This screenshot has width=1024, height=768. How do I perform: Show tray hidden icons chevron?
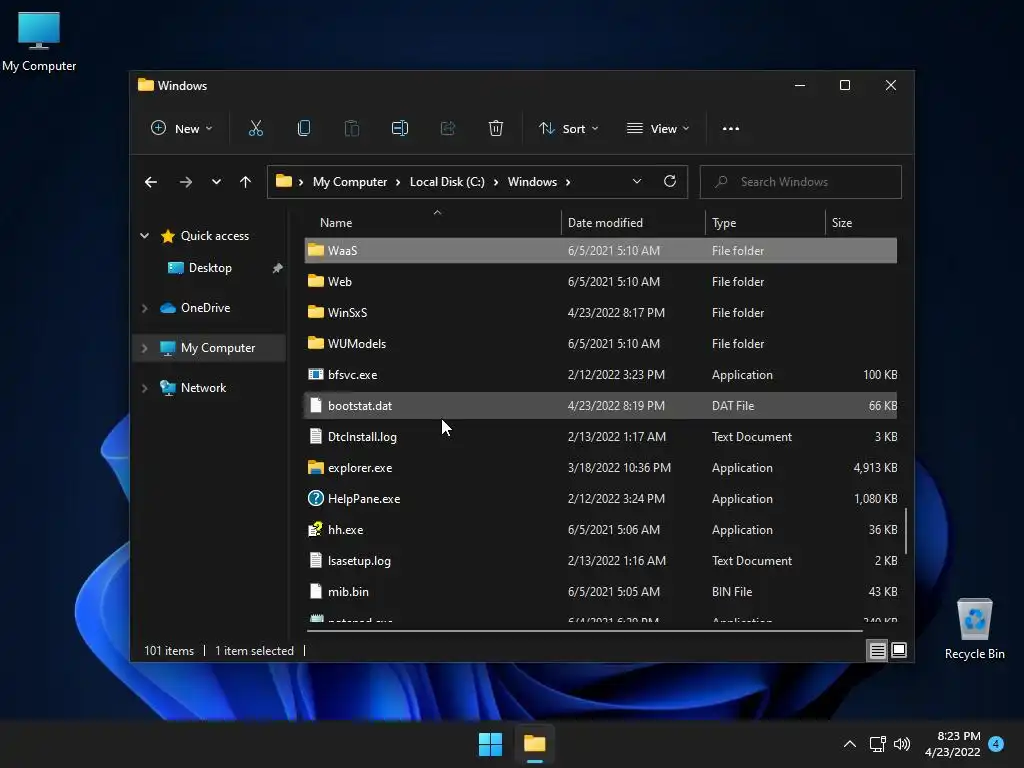click(850, 744)
